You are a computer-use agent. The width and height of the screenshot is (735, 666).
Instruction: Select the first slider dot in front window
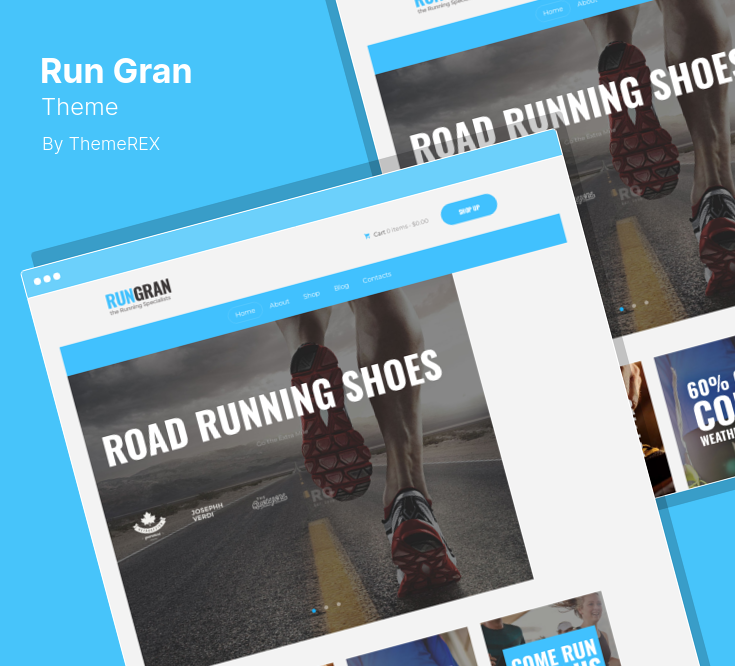(x=314, y=611)
